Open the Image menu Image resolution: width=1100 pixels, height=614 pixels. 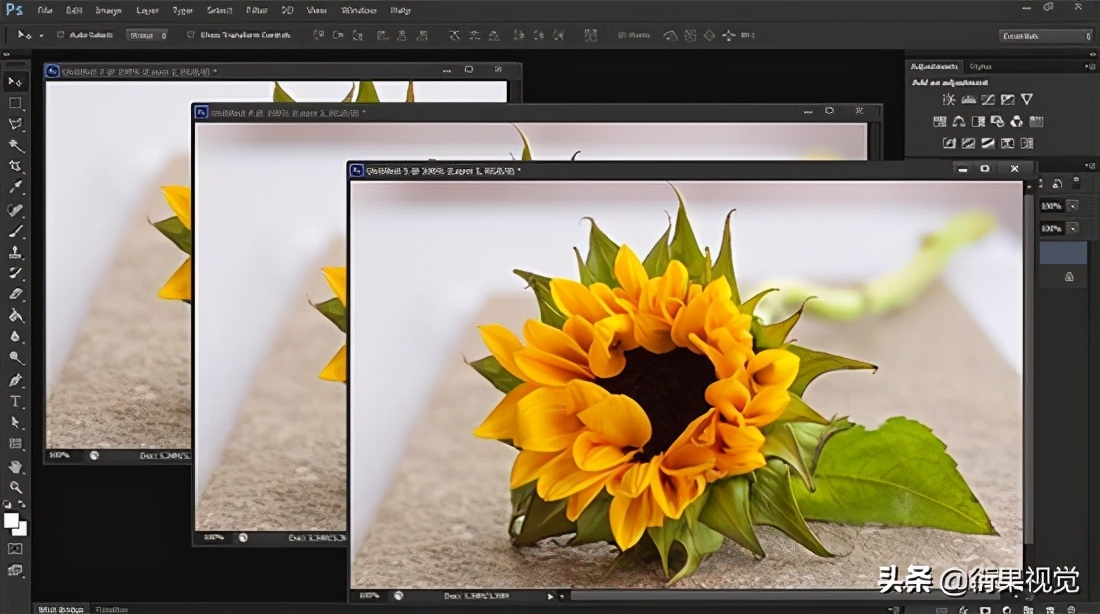pyautogui.click(x=108, y=10)
